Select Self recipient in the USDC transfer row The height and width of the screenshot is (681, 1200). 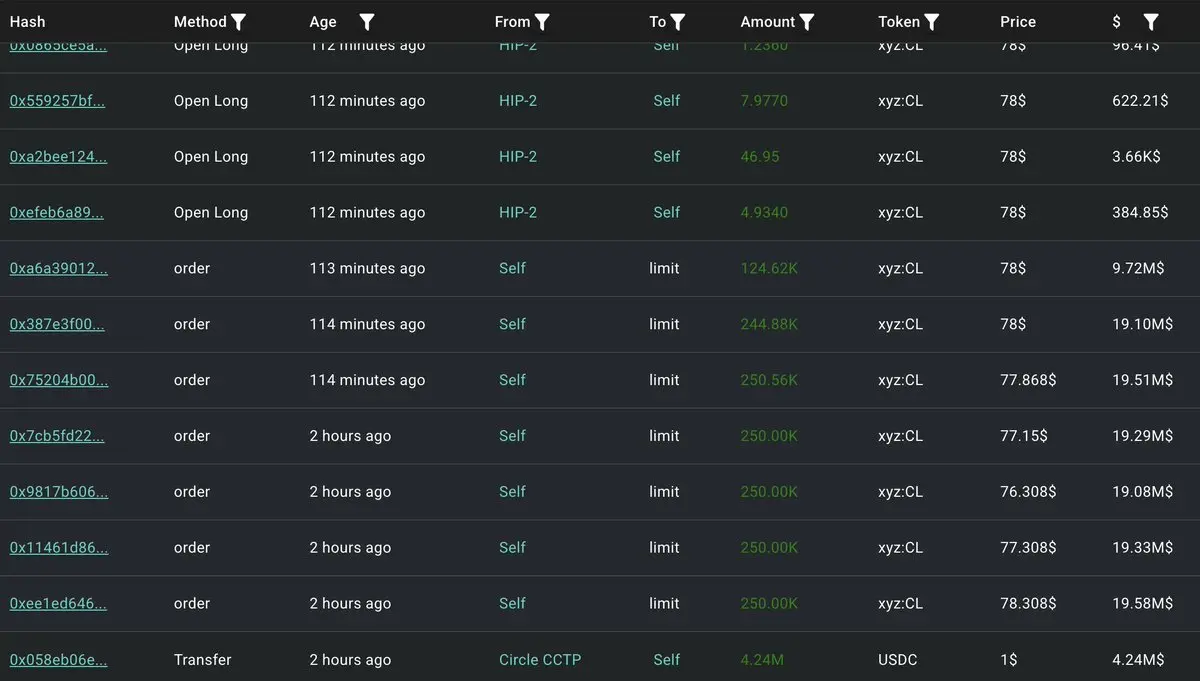667,660
